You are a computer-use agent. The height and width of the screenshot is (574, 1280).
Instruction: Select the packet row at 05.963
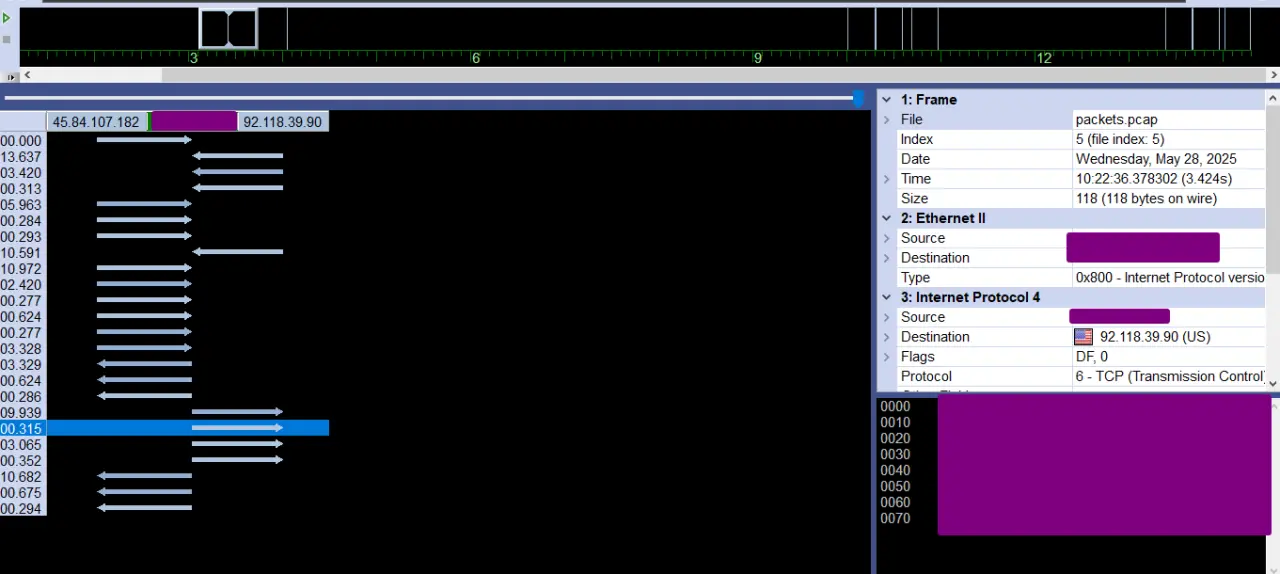[x=164, y=204]
